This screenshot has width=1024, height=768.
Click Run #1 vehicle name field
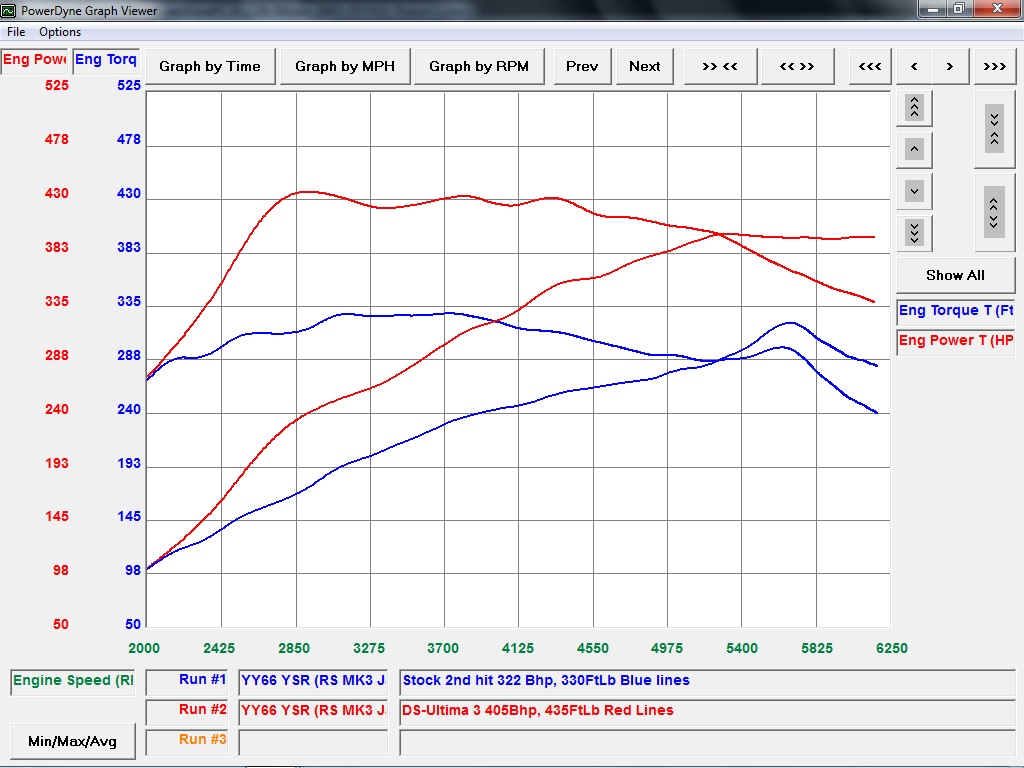pyautogui.click(x=313, y=682)
